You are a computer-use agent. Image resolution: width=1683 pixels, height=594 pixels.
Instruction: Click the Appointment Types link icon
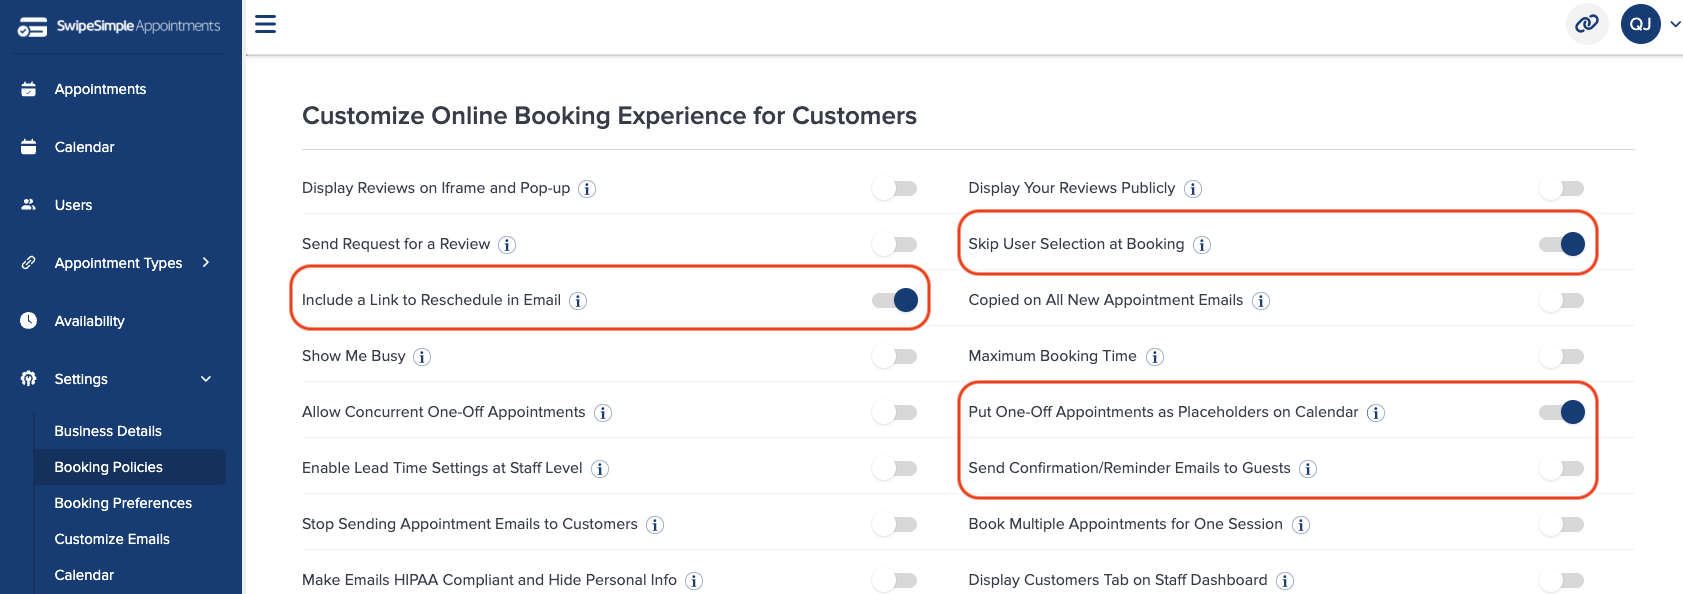point(29,263)
